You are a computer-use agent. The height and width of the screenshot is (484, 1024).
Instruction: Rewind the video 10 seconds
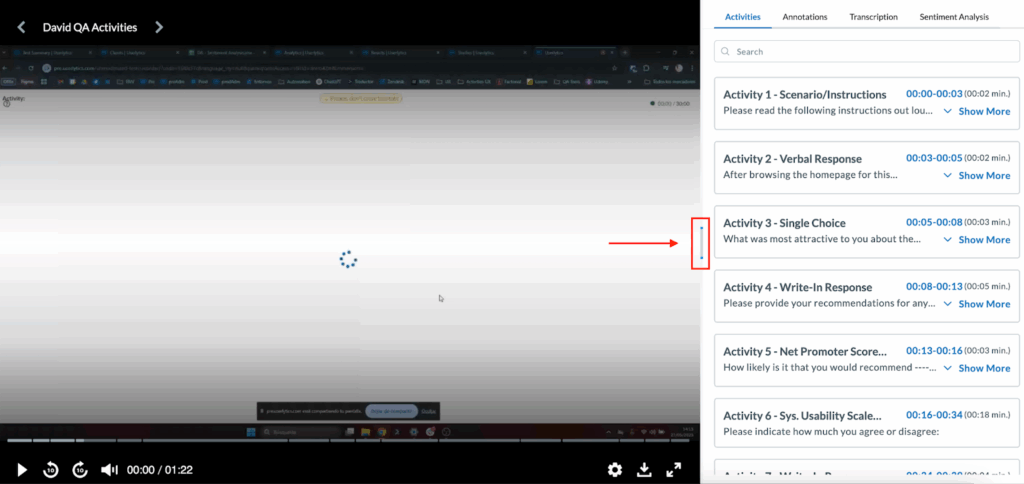pos(51,469)
